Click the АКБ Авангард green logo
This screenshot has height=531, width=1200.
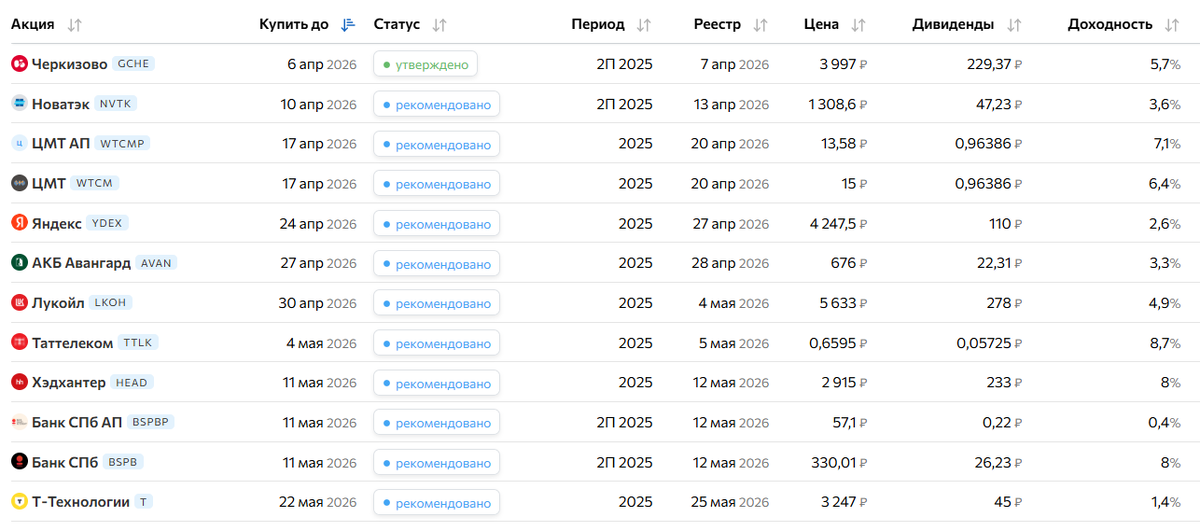click(19, 263)
